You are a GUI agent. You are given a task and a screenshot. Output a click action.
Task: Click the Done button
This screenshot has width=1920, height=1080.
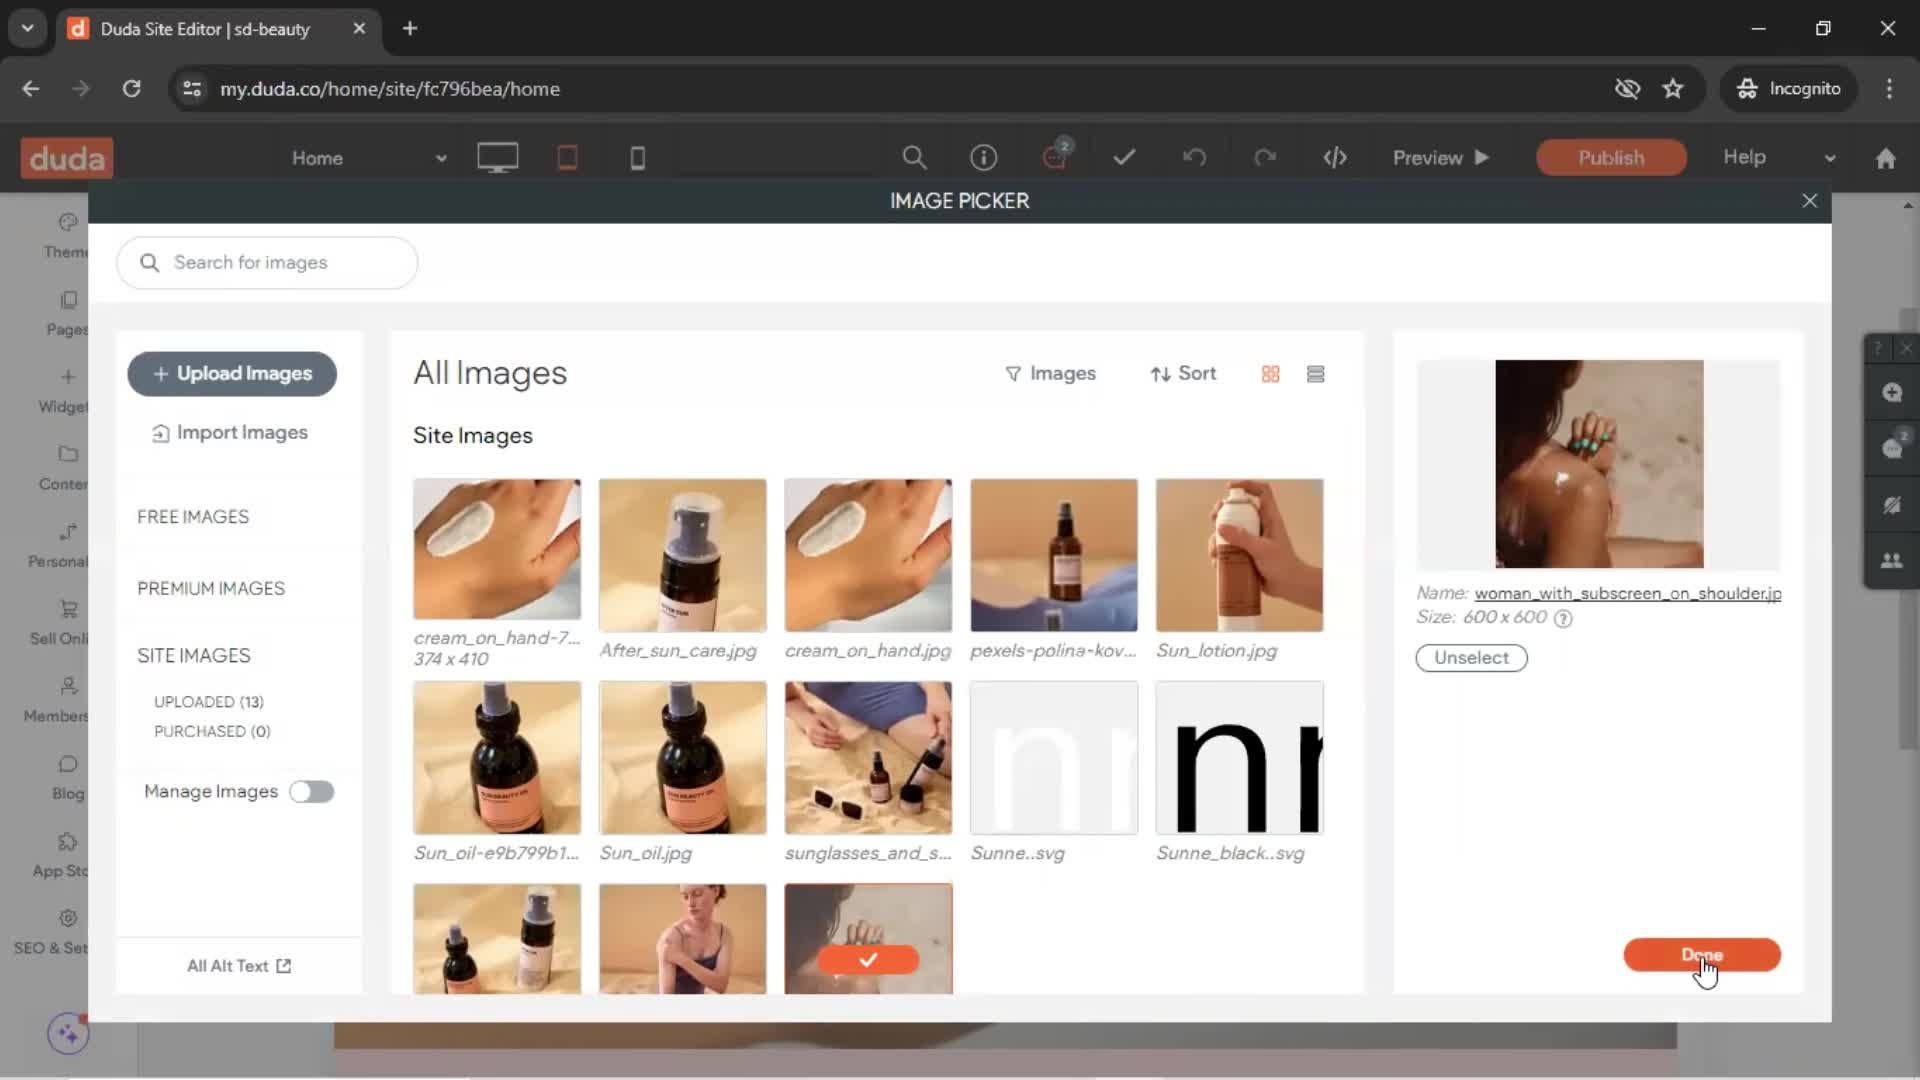pos(1702,955)
